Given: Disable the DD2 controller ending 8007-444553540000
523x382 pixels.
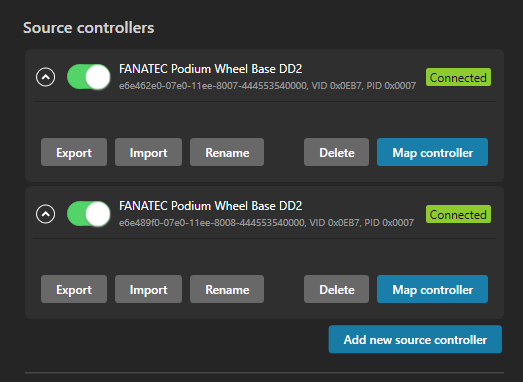Looking at the screenshot, I should 89,77.
